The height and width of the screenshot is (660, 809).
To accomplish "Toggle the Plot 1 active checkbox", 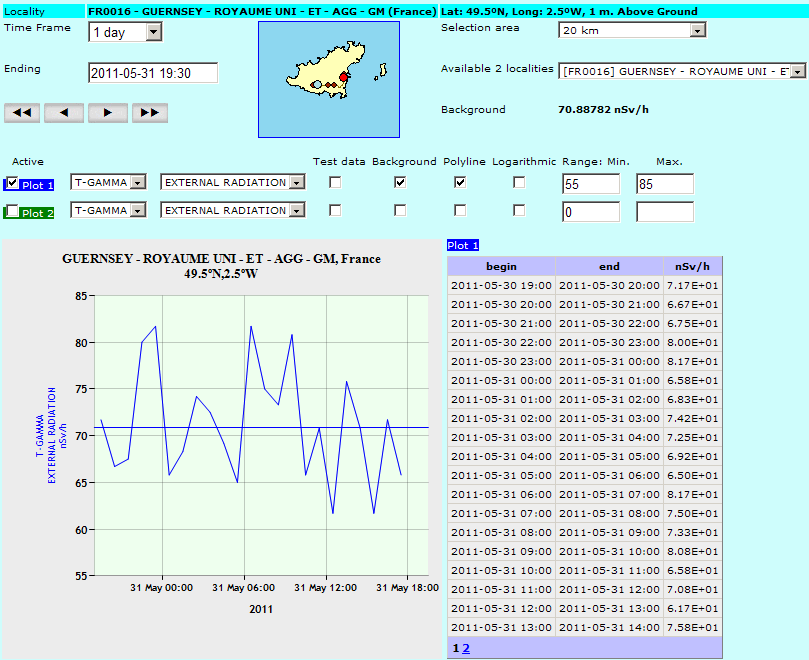I will click(12, 183).
